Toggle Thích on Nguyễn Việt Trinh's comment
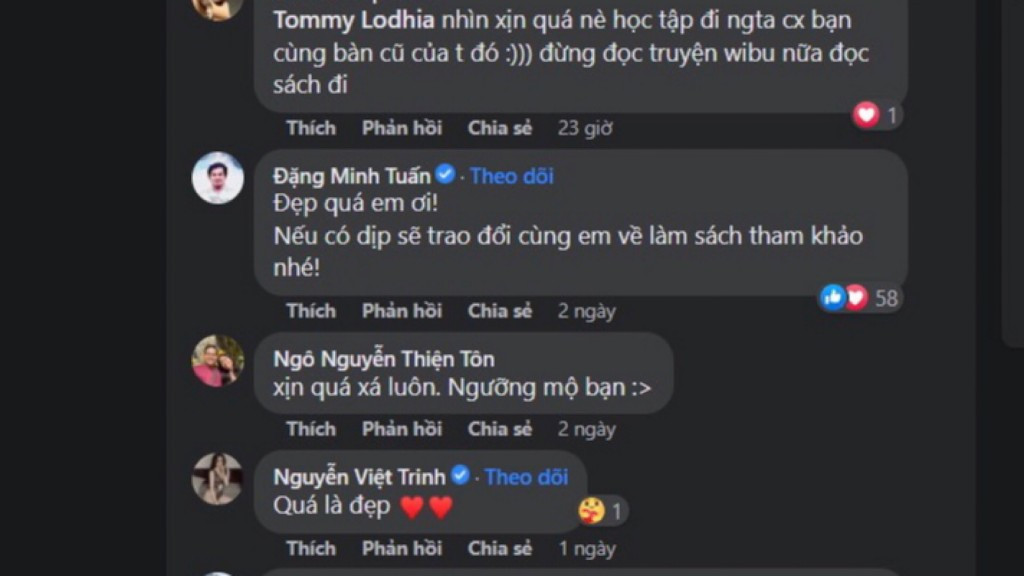1024x576 pixels. click(x=310, y=548)
